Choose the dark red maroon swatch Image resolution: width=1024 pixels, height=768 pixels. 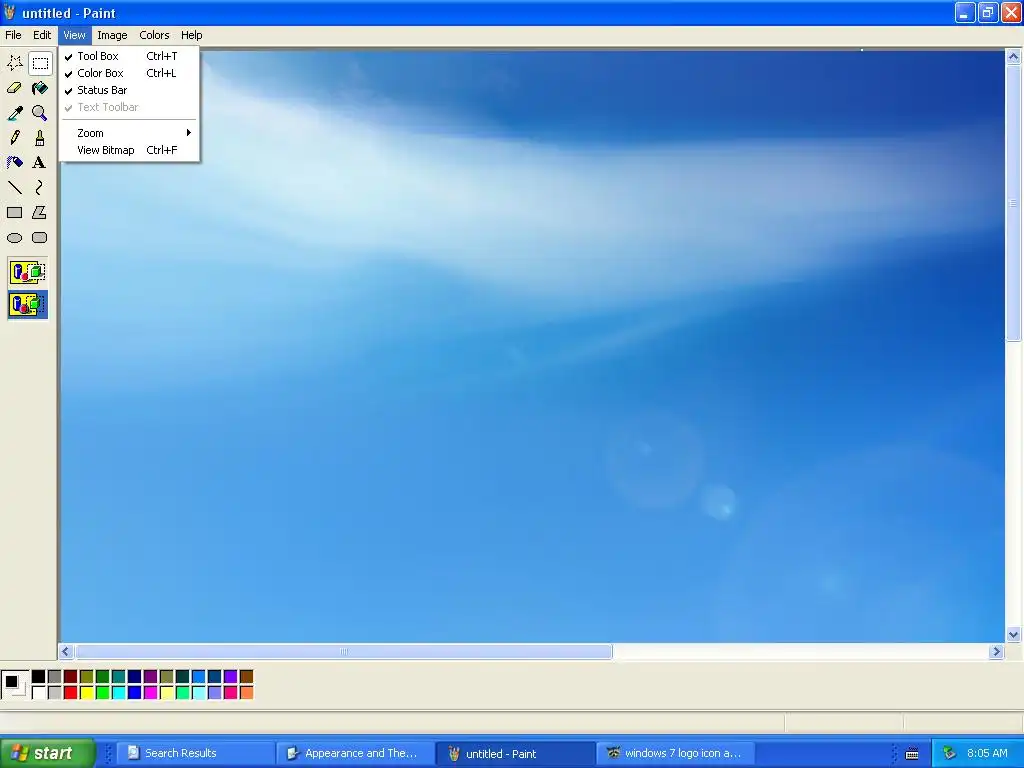71,677
